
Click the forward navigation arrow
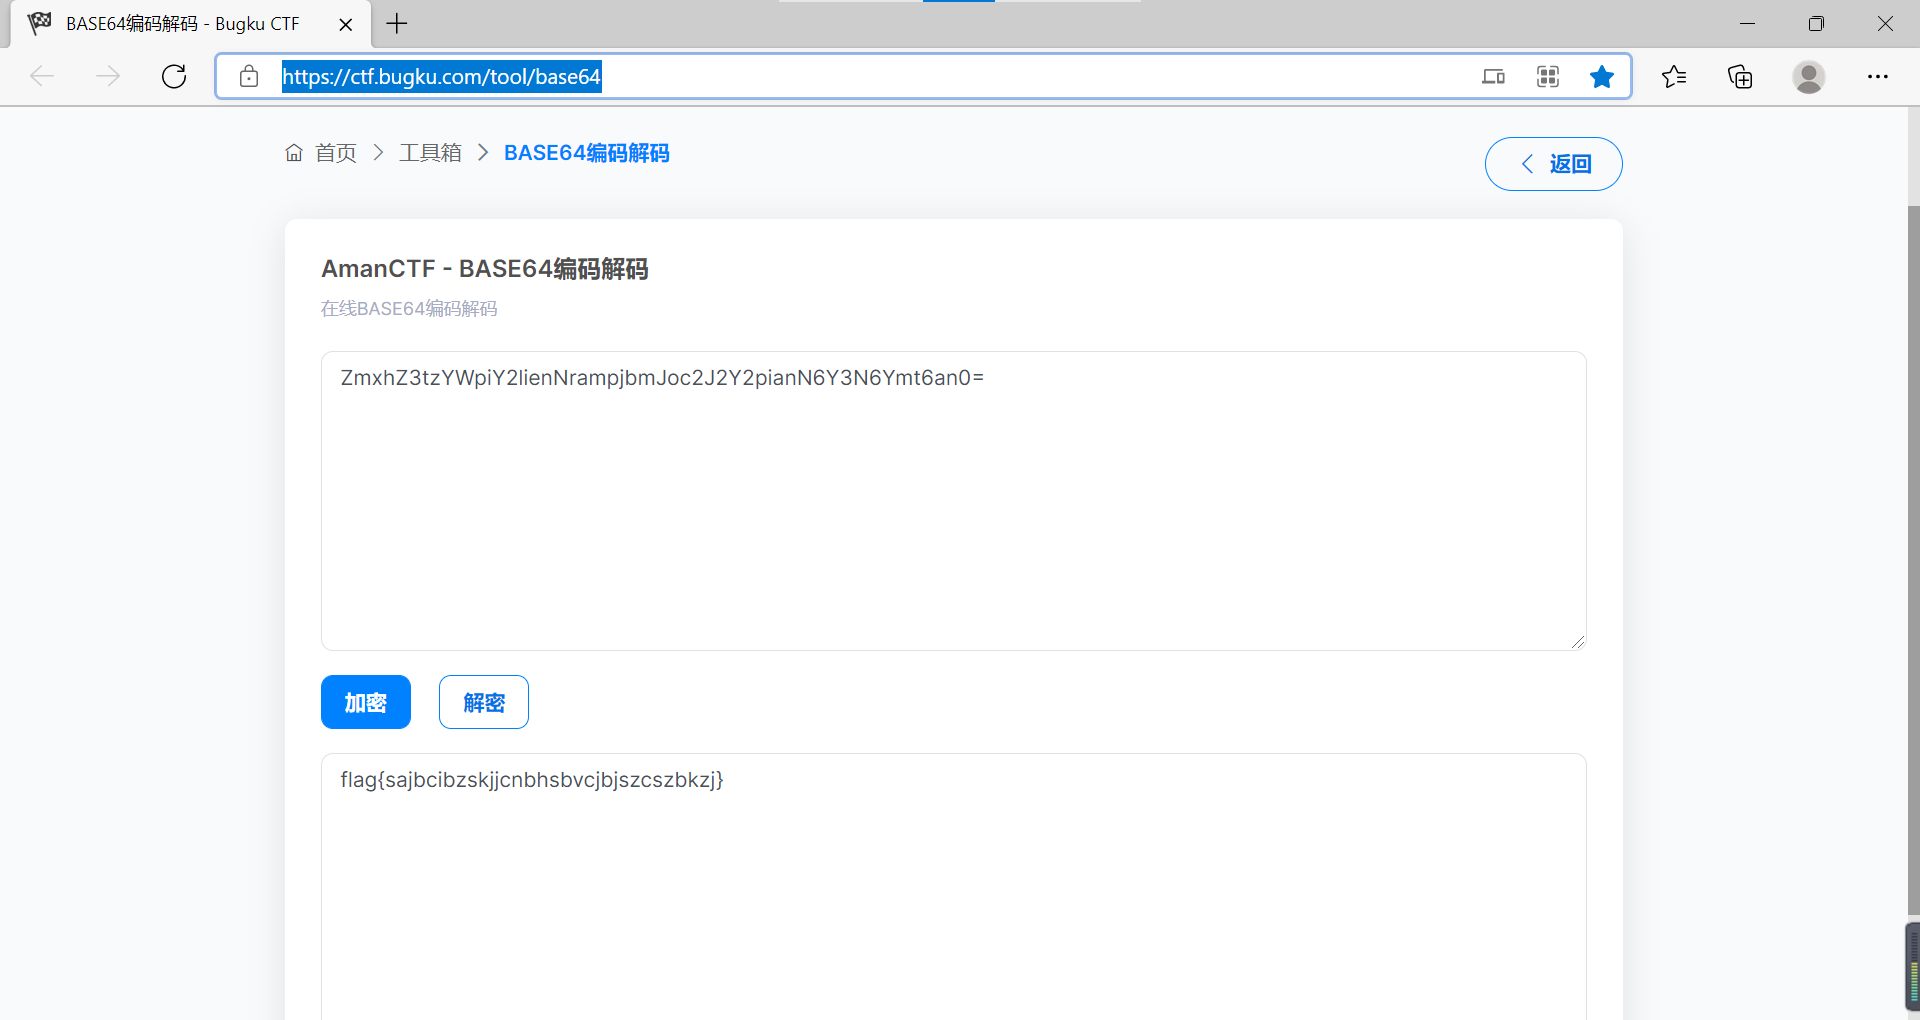pos(108,76)
